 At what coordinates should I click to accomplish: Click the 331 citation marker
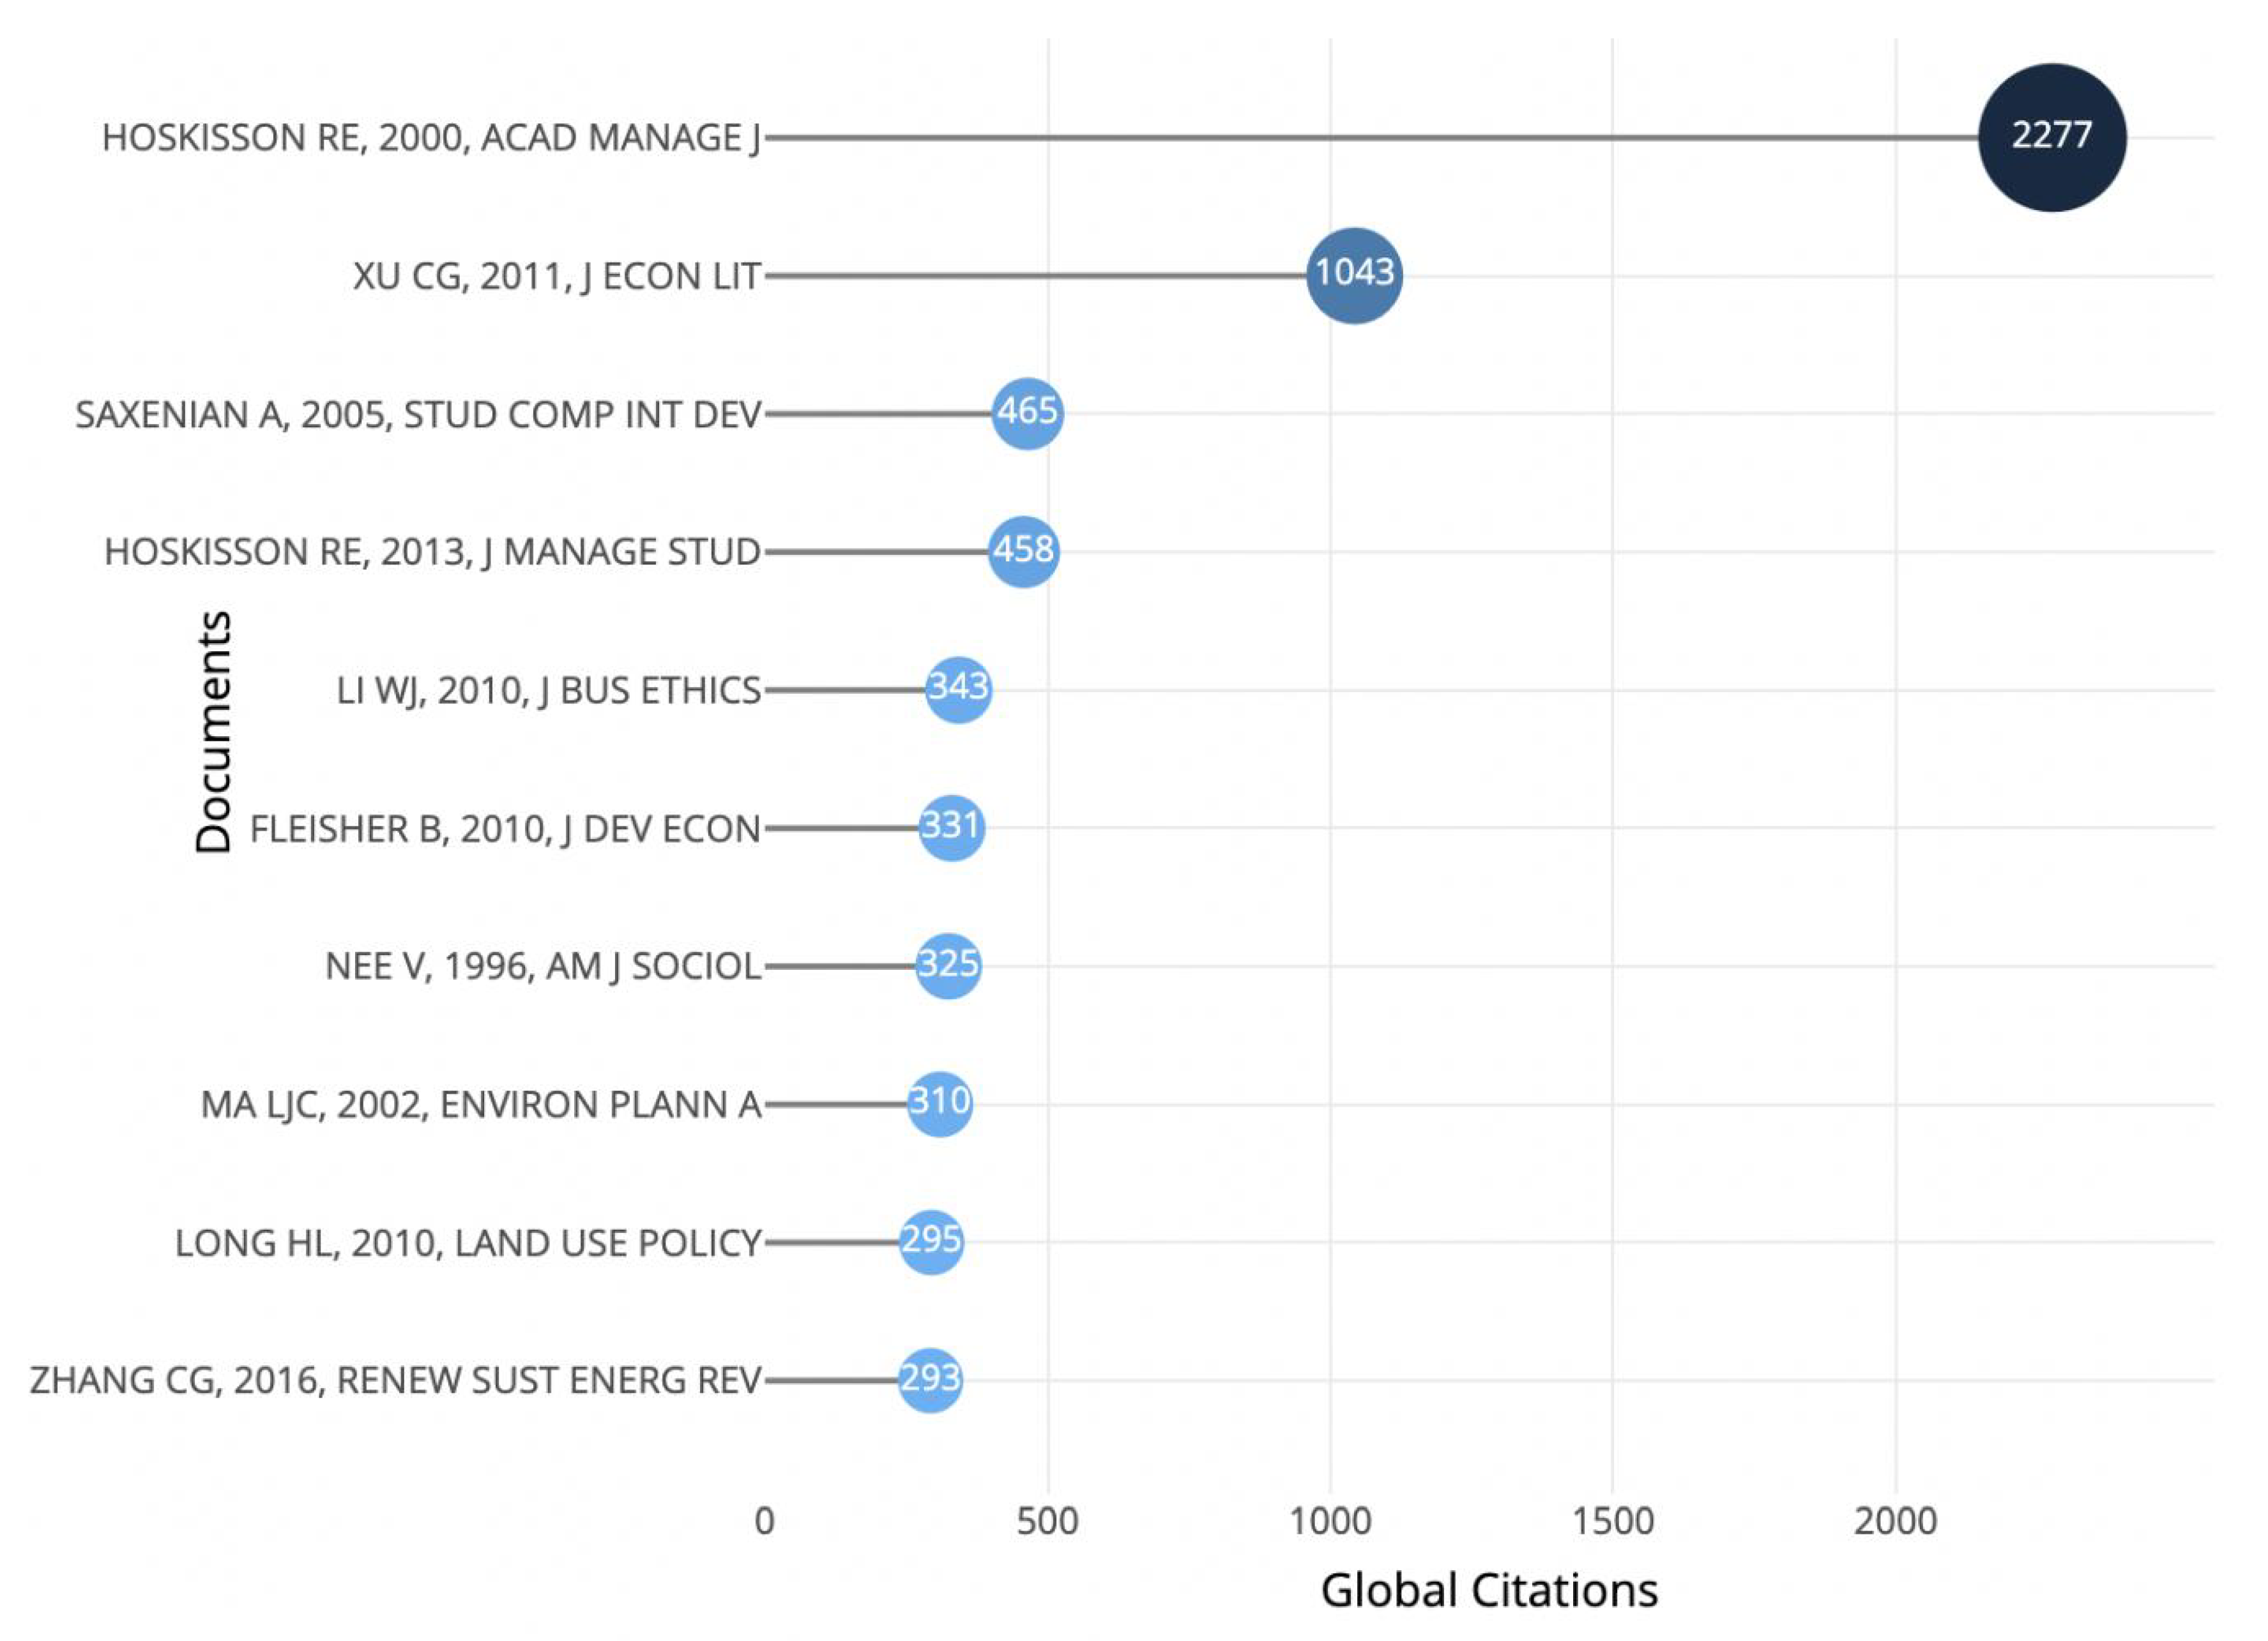point(951,828)
